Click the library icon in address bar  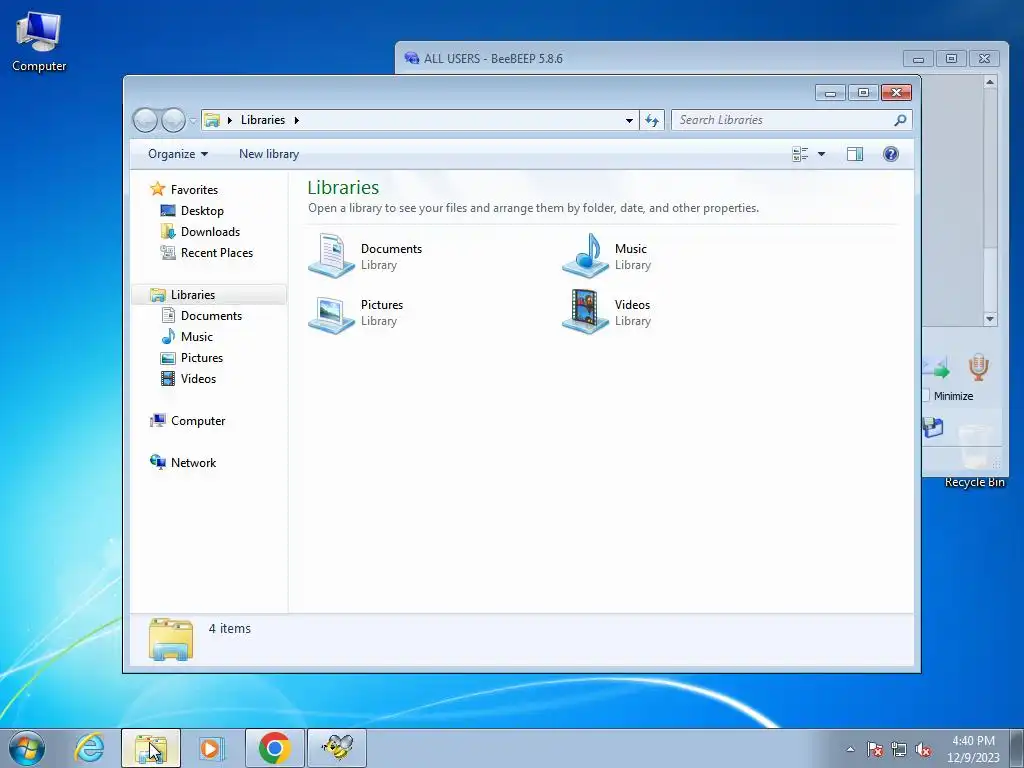[212, 120]
